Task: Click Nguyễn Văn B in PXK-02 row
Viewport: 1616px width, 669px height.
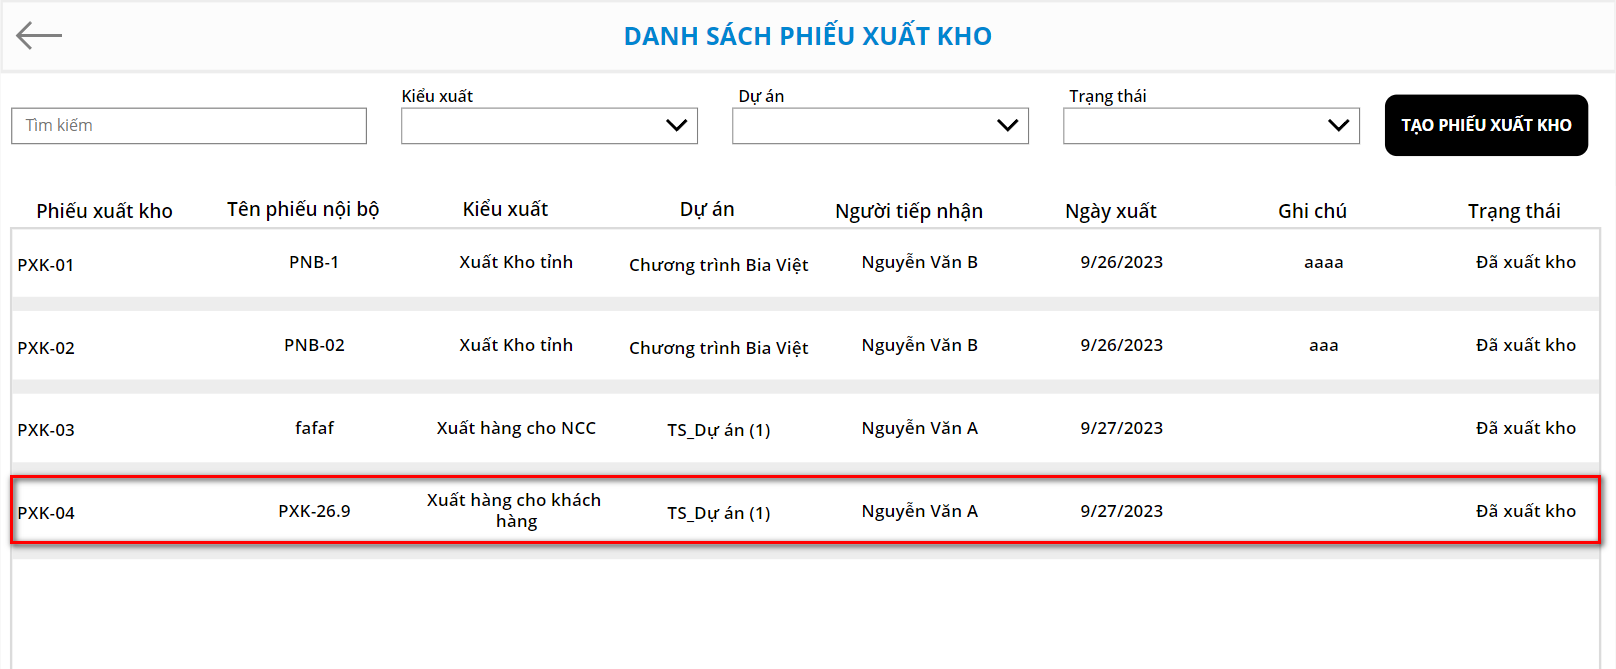Action: pyautogui.click(x=920, y=345)
